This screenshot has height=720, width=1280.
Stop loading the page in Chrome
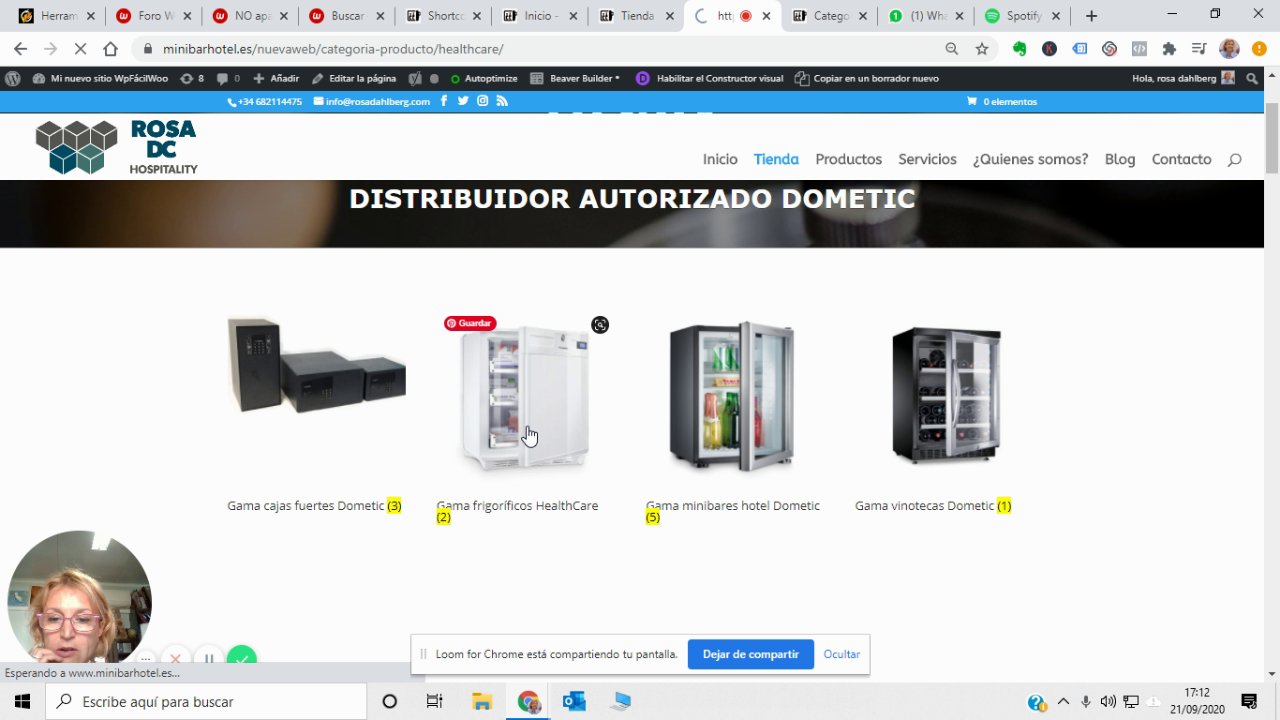(79, 49)
